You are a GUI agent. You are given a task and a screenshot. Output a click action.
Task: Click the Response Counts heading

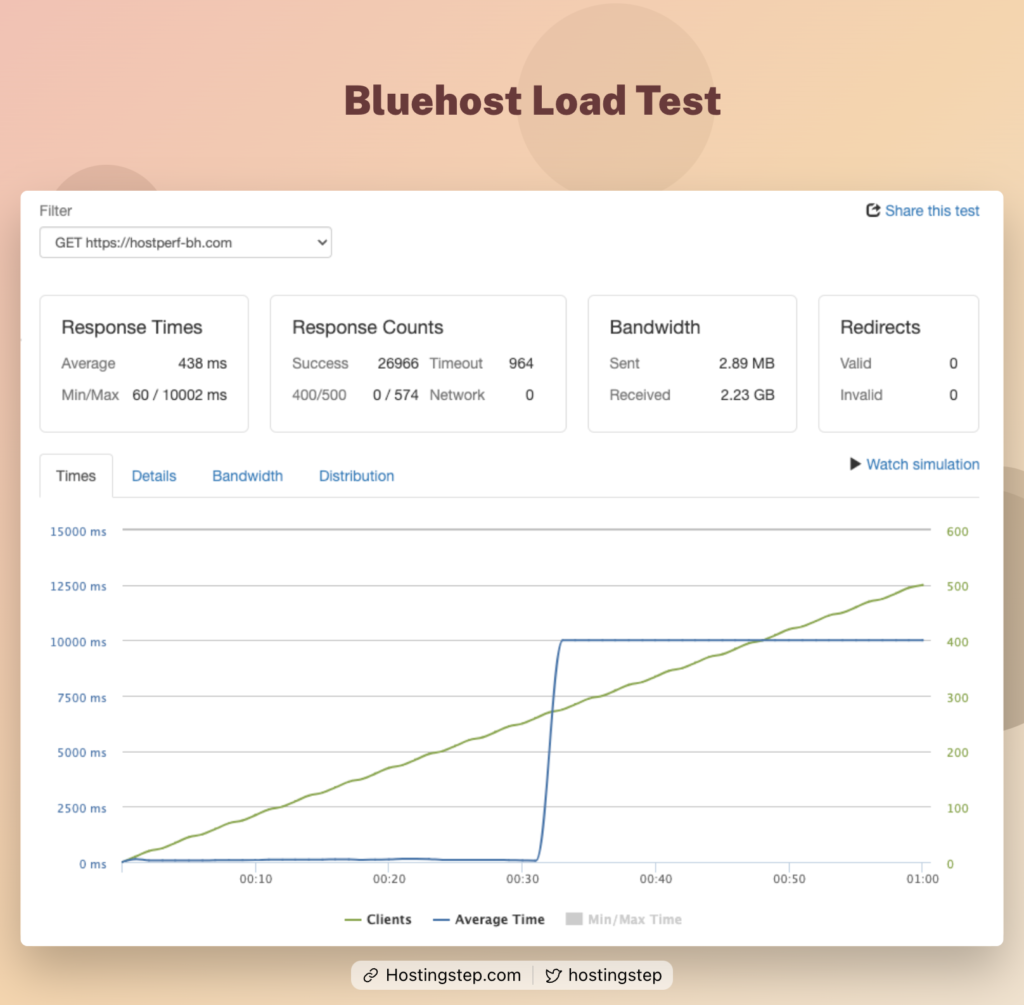point(368,327)
